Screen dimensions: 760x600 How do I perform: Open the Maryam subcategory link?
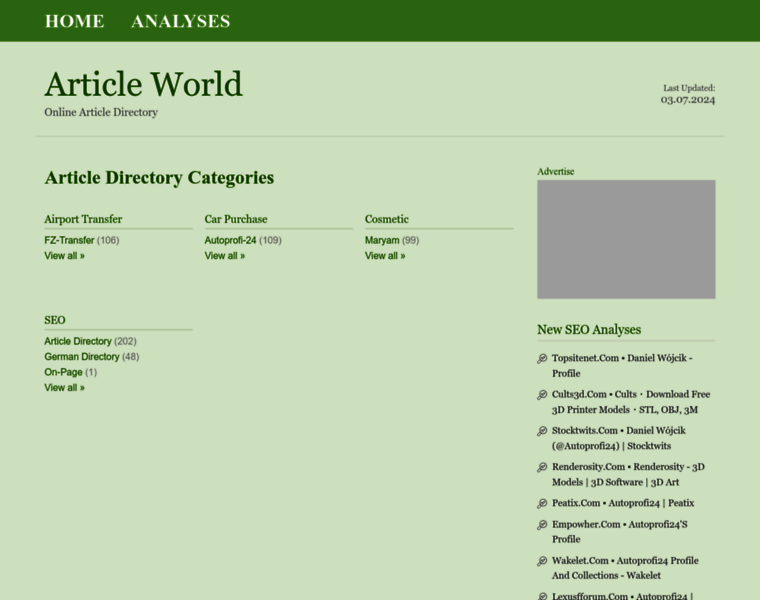[382, 240]
